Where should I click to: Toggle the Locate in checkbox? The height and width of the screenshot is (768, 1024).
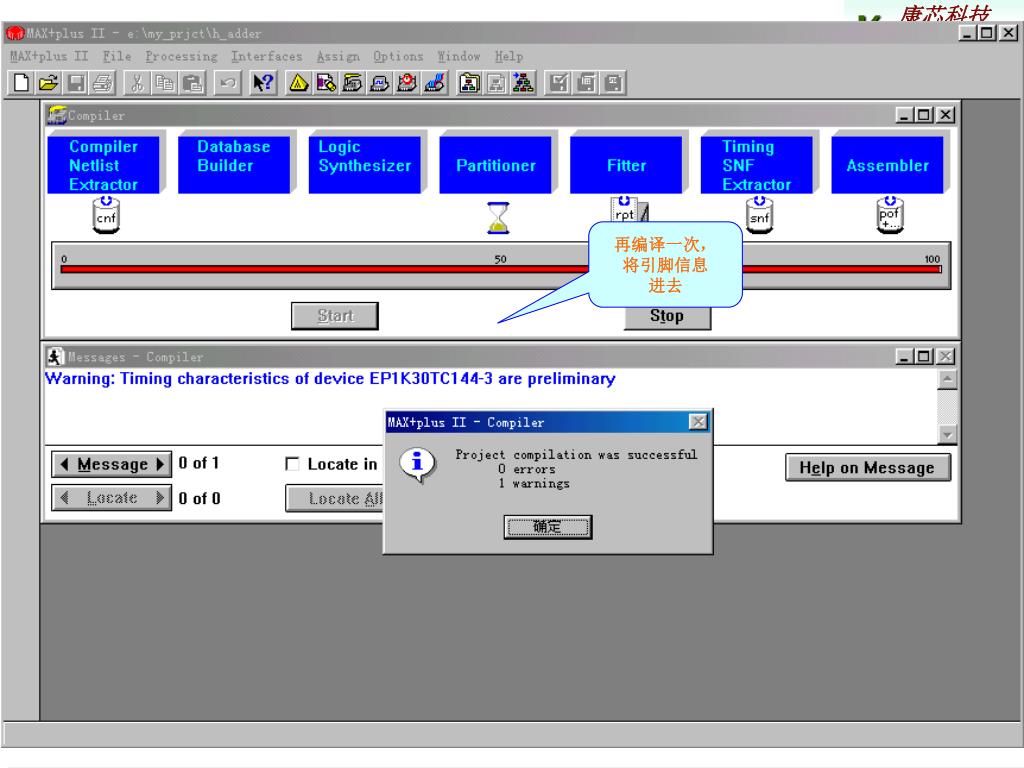point(292,464)
